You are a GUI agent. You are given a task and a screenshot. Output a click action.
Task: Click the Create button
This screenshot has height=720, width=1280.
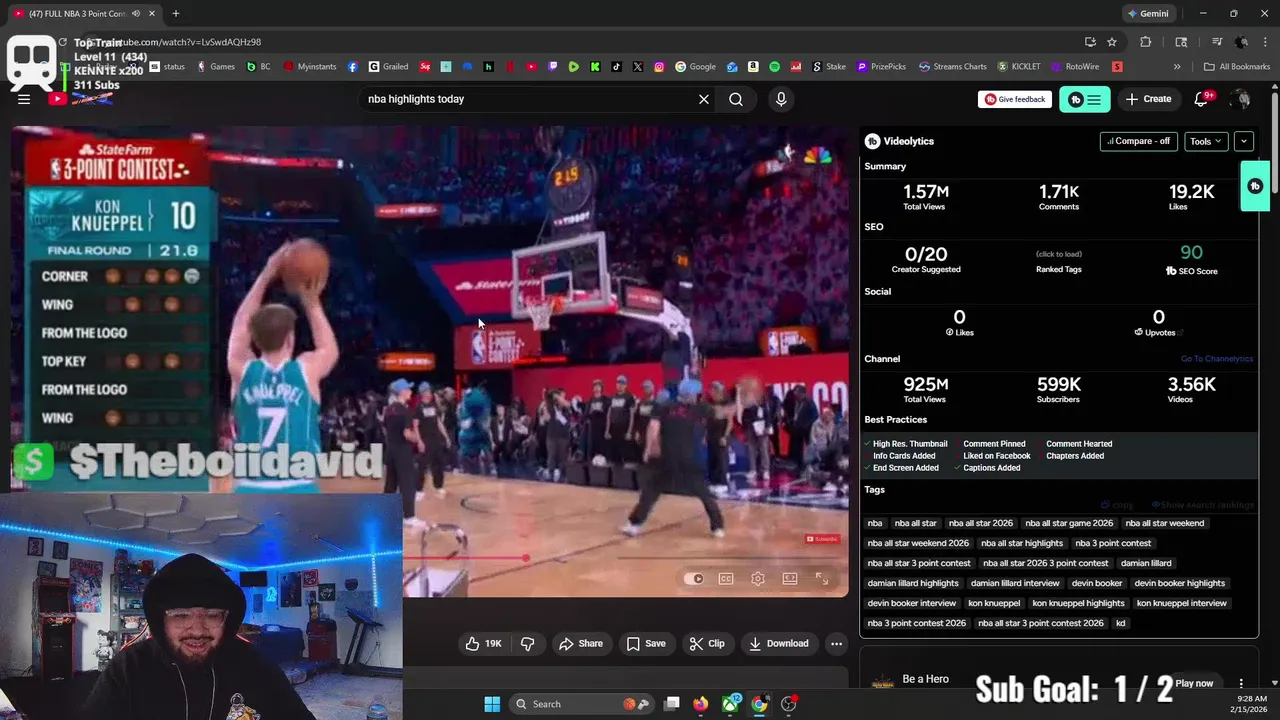coord(1148,99)
